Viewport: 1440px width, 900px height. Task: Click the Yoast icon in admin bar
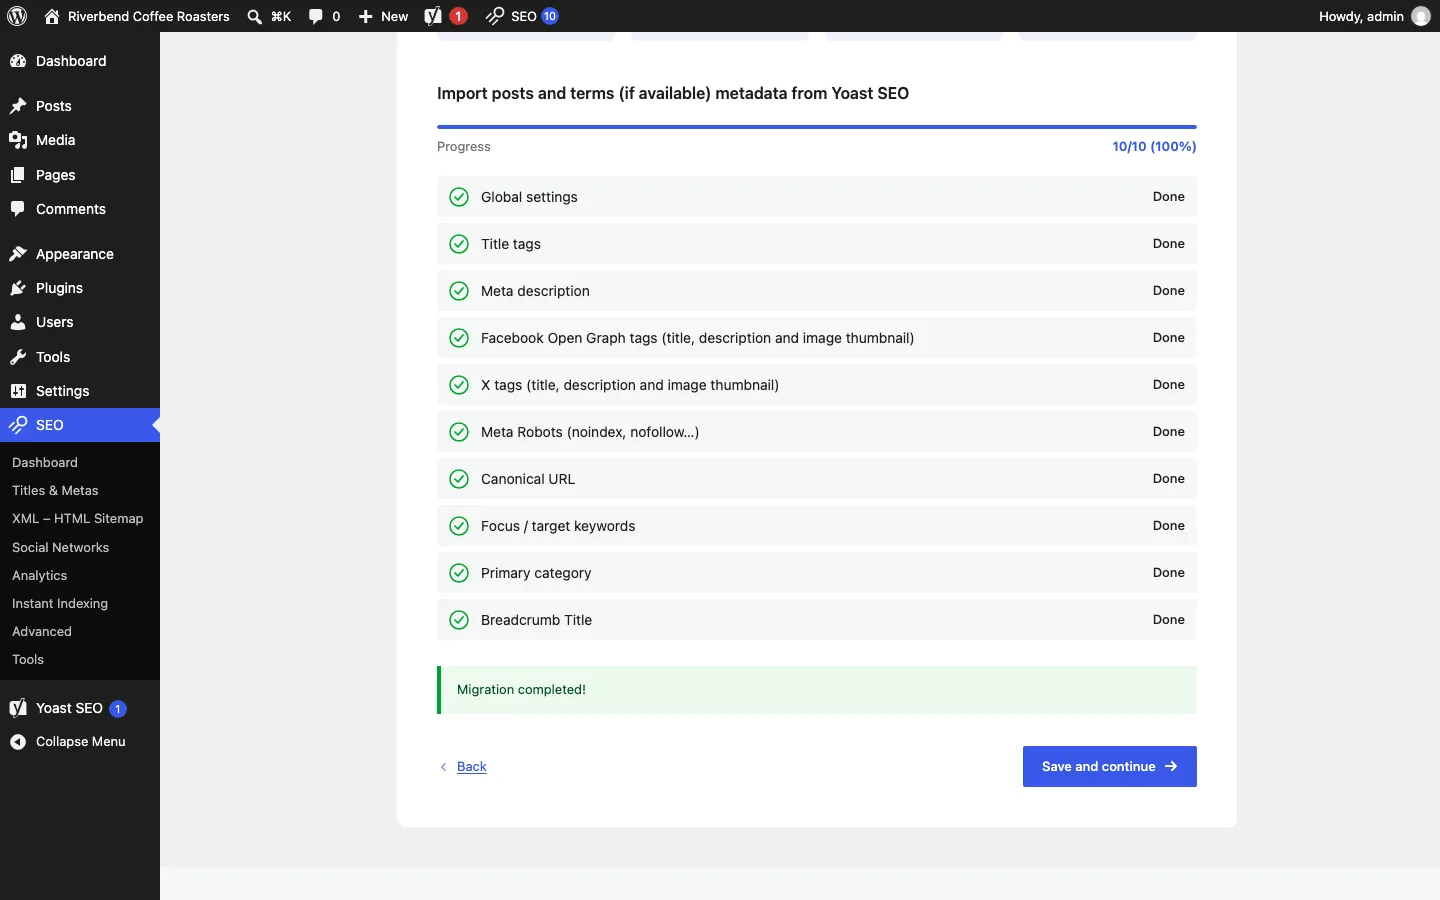click(433, 16)
